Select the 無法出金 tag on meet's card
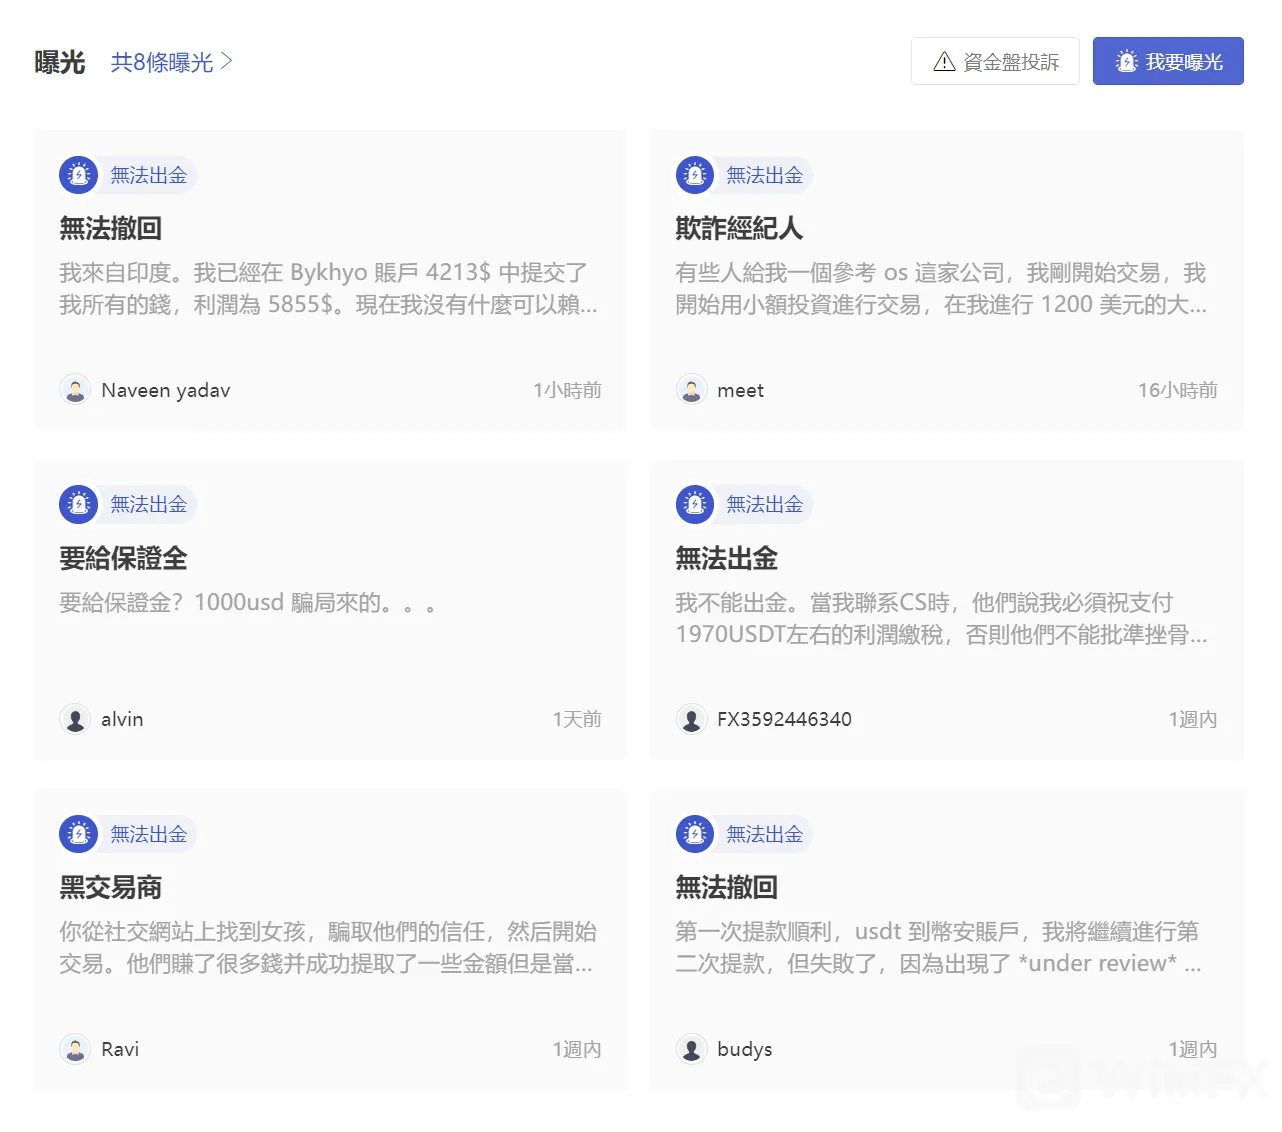Image resolution: width=1282 pixels, height=1132 pixels. coord(765,175)
